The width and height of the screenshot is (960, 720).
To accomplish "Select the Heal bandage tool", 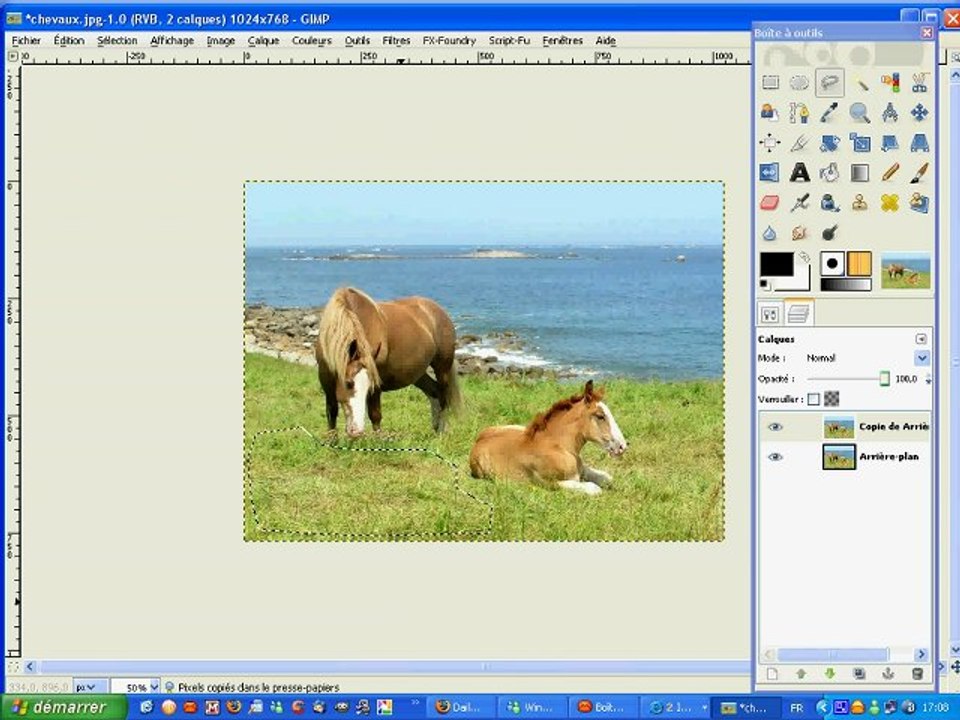I will tap(890, 203).
